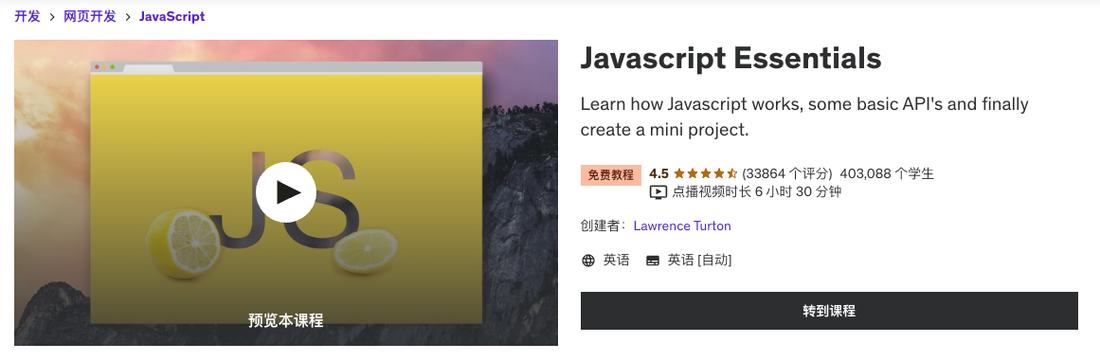Click the JS lemon course thumbnail

click(x=286, y=192)
